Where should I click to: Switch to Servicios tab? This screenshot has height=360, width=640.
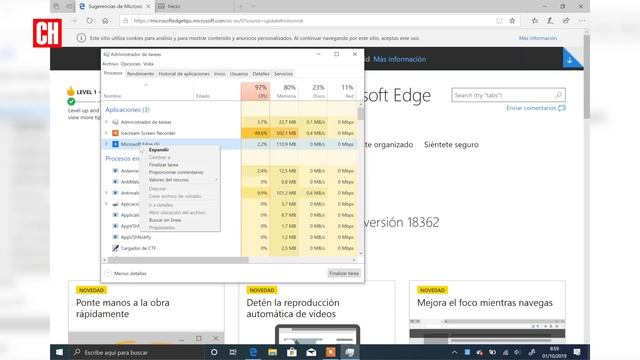pyautogui.click(x=283, y=74)
